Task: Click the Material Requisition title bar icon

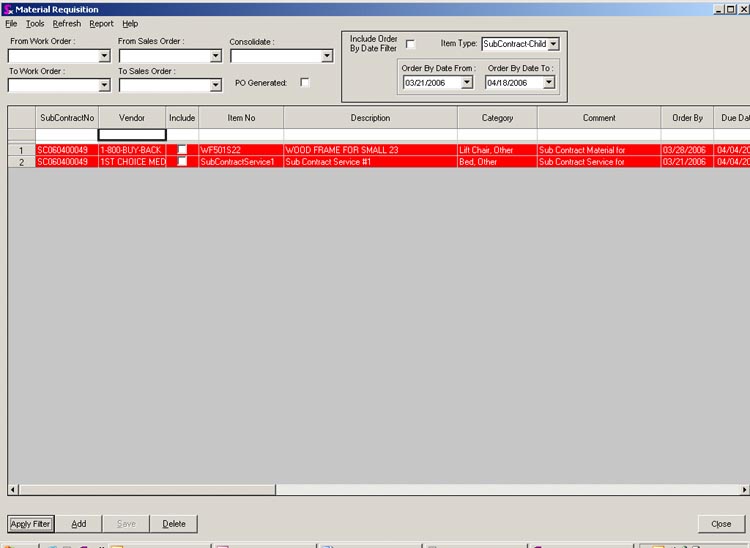Action: [7, 9]
